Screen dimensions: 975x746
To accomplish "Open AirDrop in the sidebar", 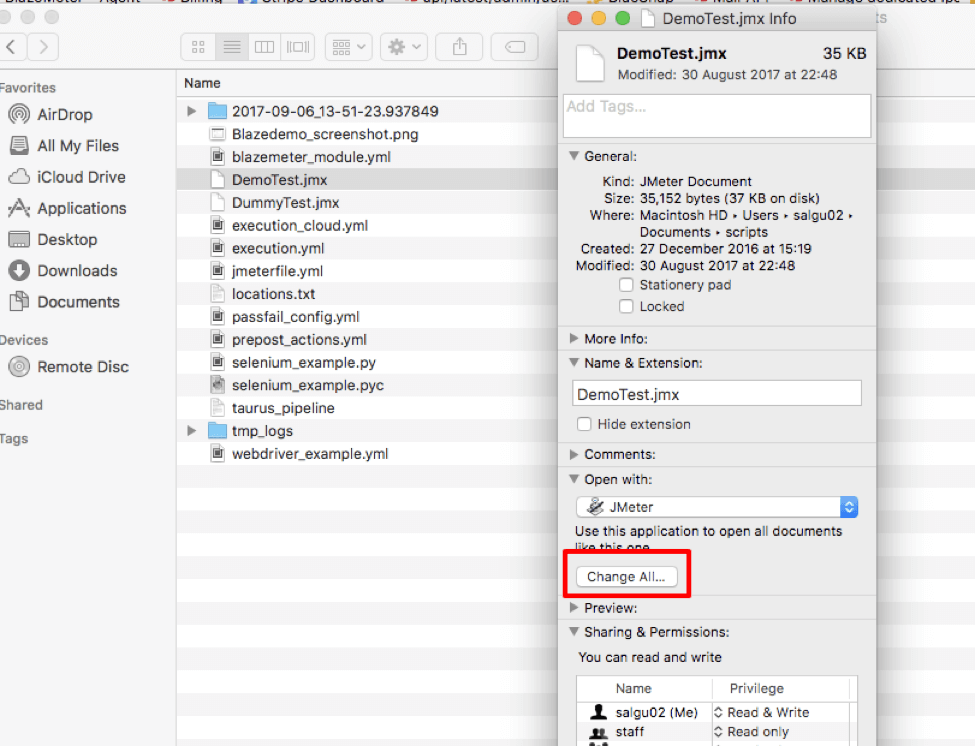I will pyautogui.click(x=65, y=115).
